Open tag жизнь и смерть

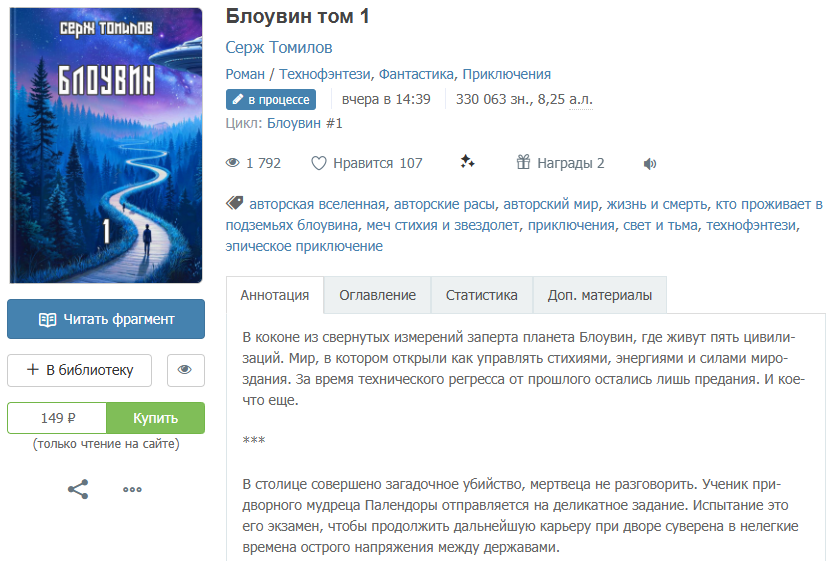tap(657, 204)
